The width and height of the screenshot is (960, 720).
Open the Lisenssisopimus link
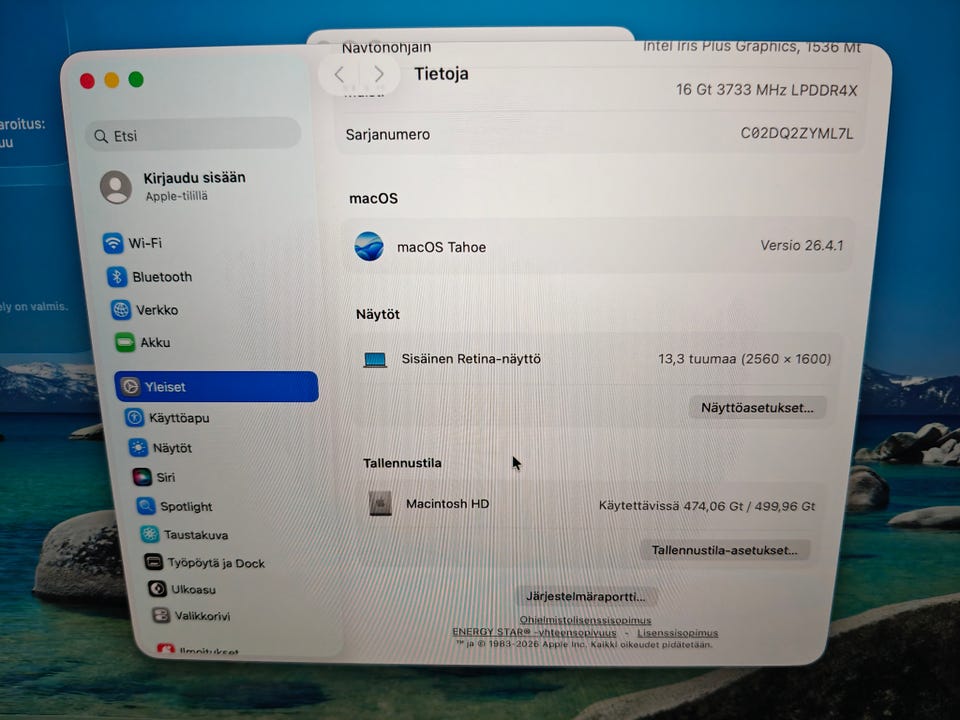point(677,633)
